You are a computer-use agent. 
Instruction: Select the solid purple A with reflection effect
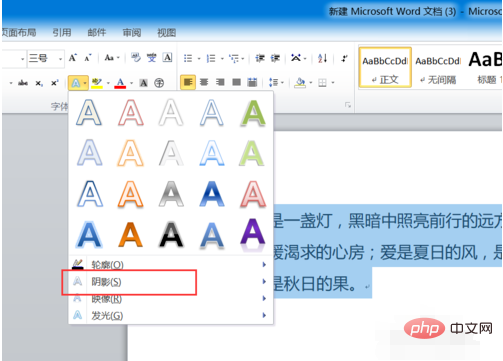pyautogui.click(x=253, y=235)
